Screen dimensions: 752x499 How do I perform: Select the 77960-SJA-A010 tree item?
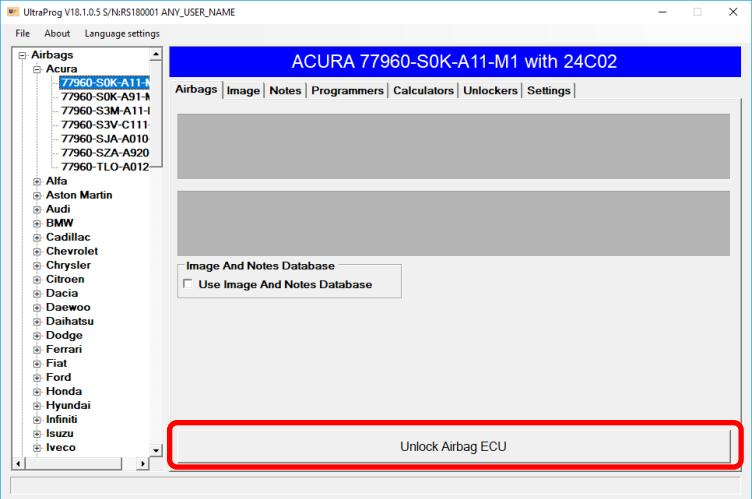(x=105, y=139)
